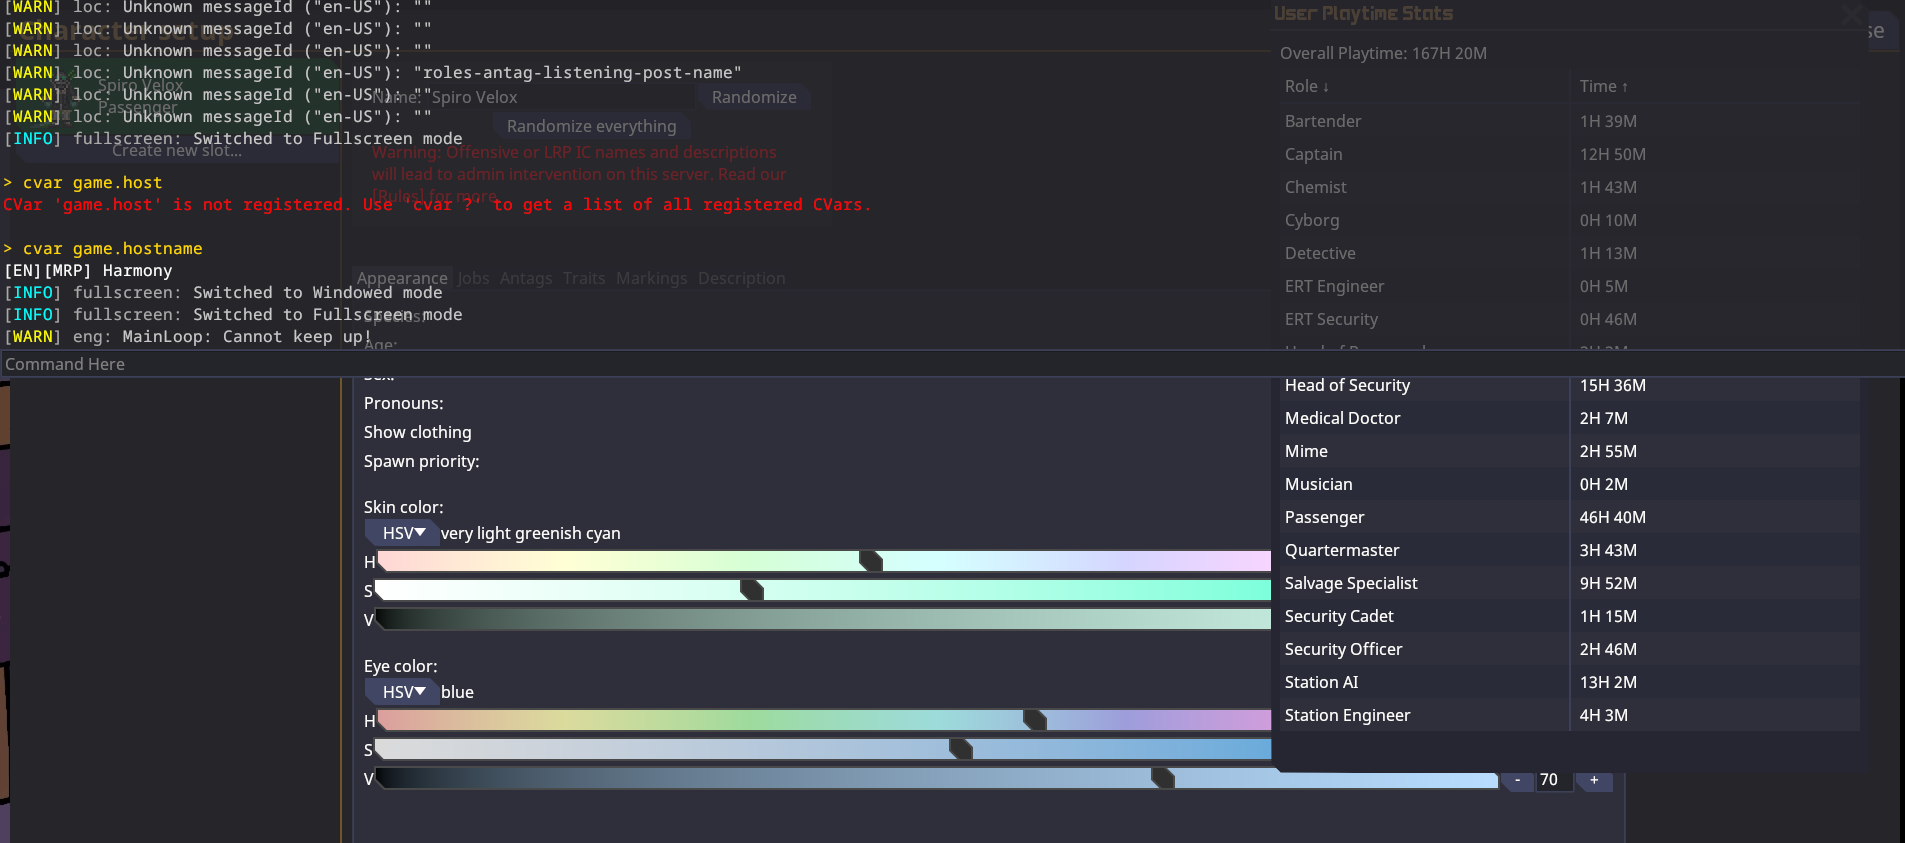Select the Passenger row in playtime table
Image resolution: width=1905 pixels, height=843 pixels.
click(1570, 517)
